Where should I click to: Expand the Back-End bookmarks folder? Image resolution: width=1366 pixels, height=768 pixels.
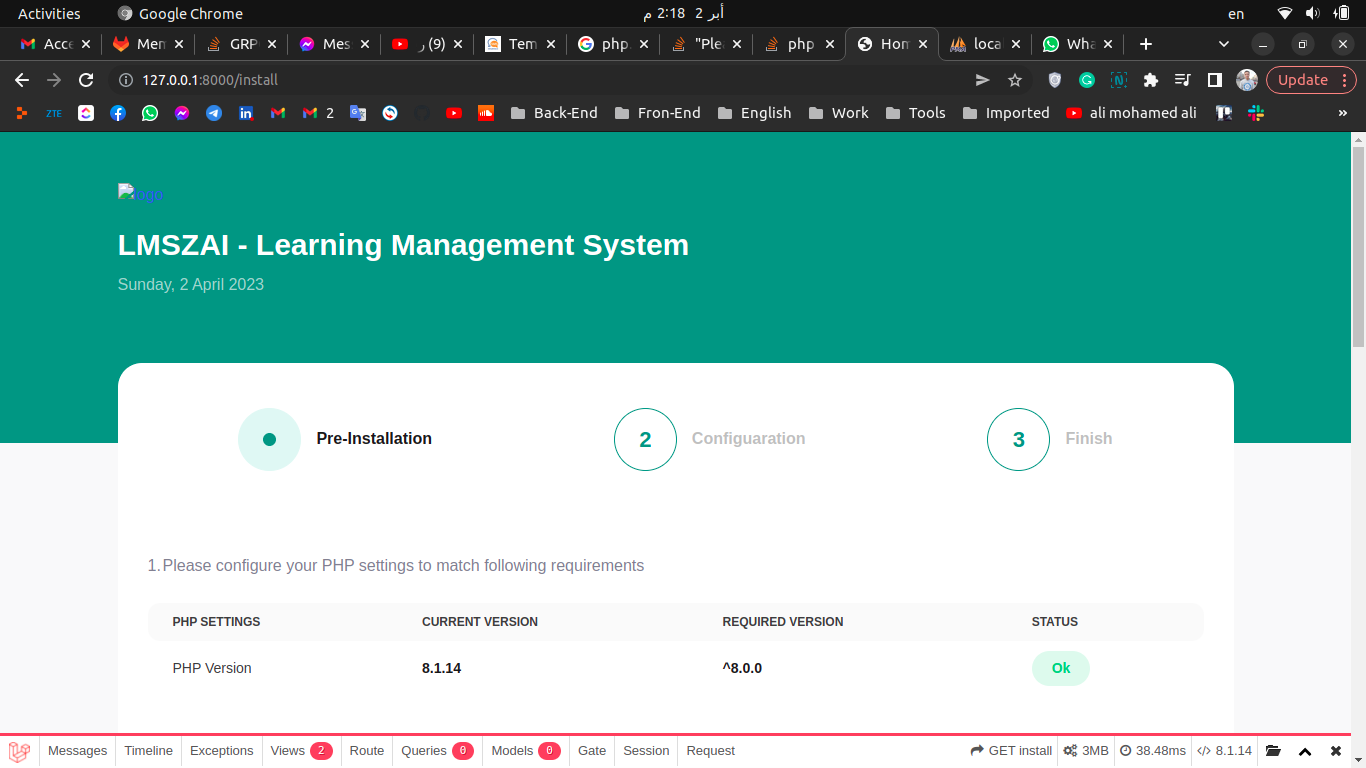coord(554,113)
